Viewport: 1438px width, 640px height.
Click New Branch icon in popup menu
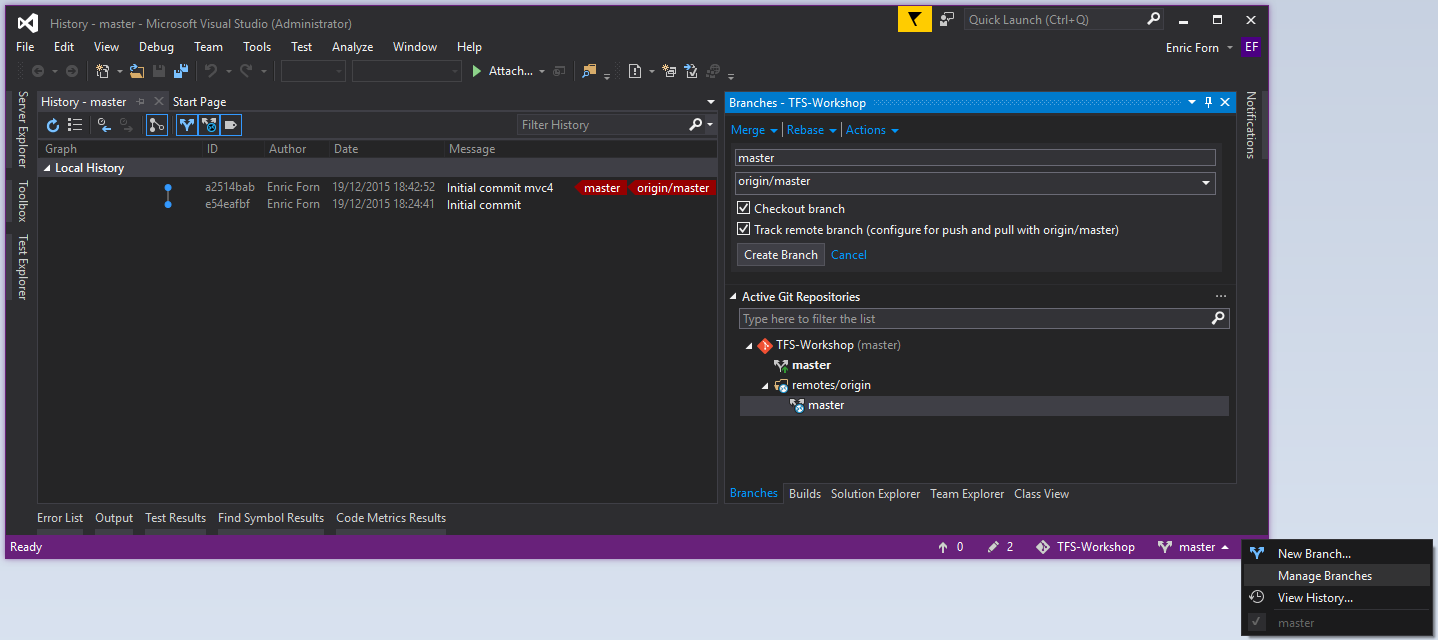point(1257,553)
